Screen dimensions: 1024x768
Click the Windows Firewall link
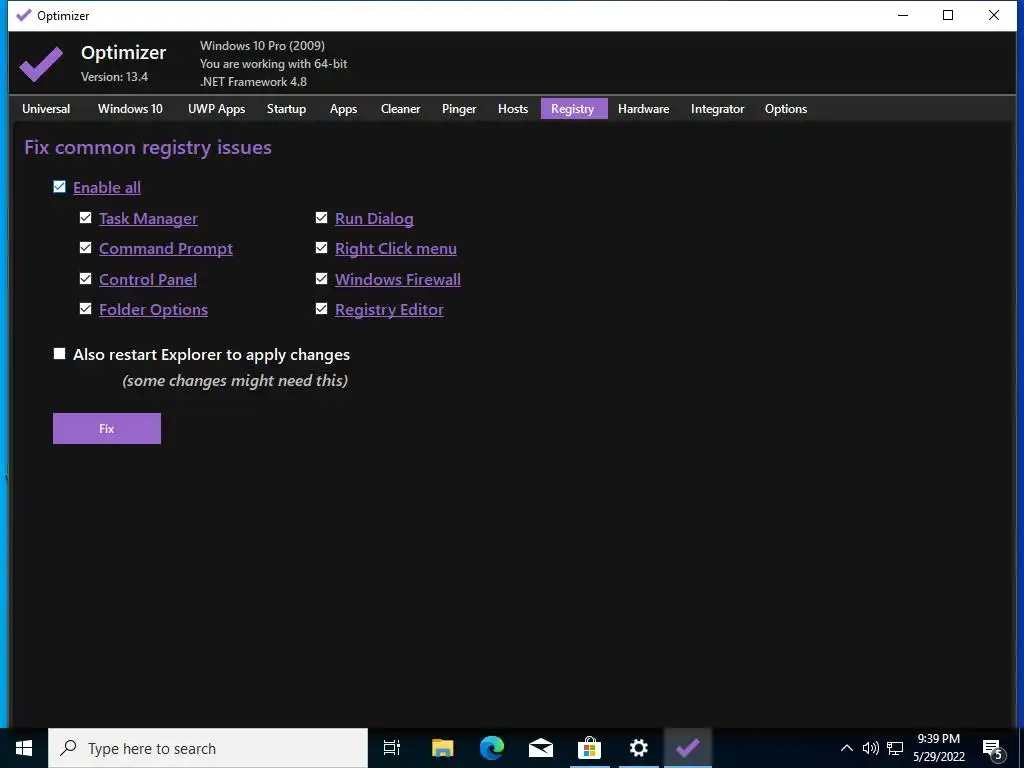click(398, 280)
